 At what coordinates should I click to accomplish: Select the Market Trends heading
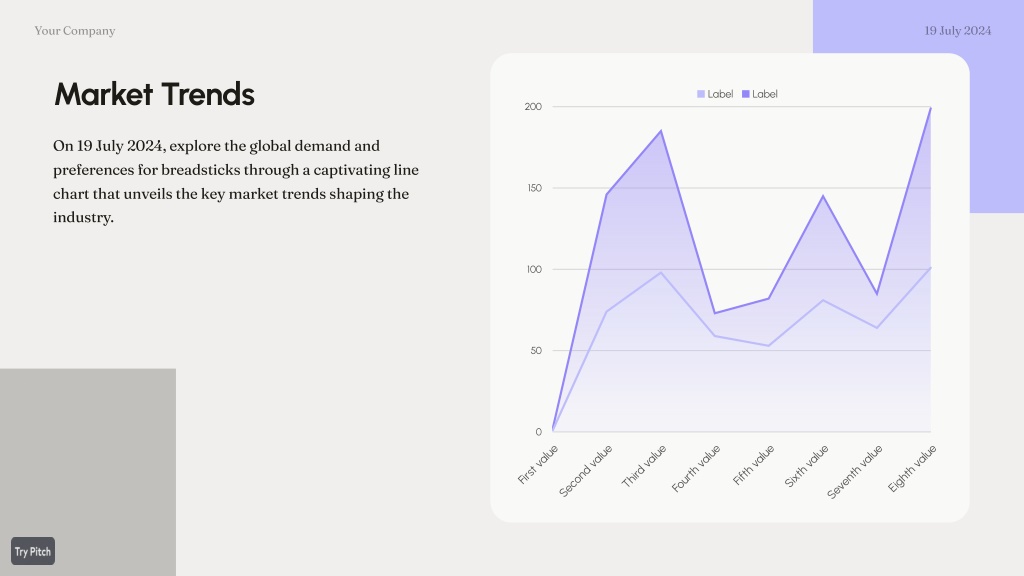point(154,94)
